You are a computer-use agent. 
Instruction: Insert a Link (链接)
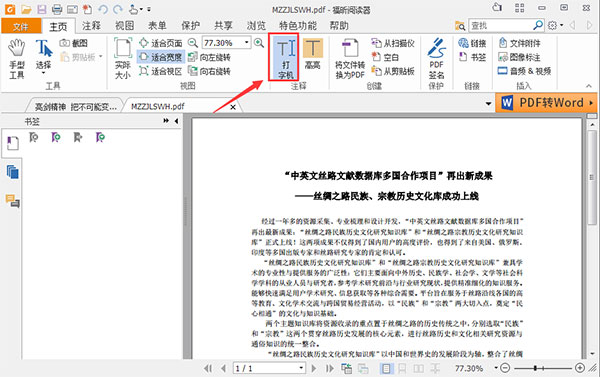472,43
